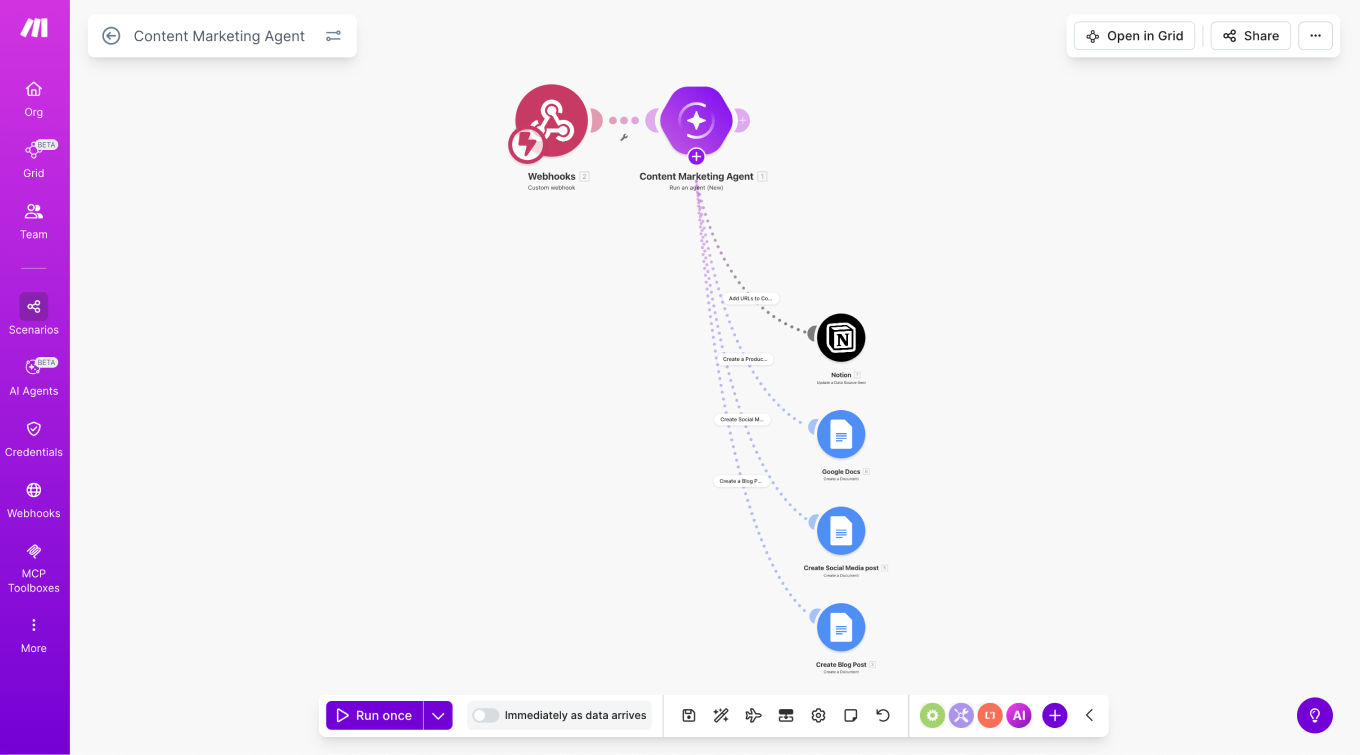Toggle the Immediately as data arrives switch

click(x=485, y=715)
